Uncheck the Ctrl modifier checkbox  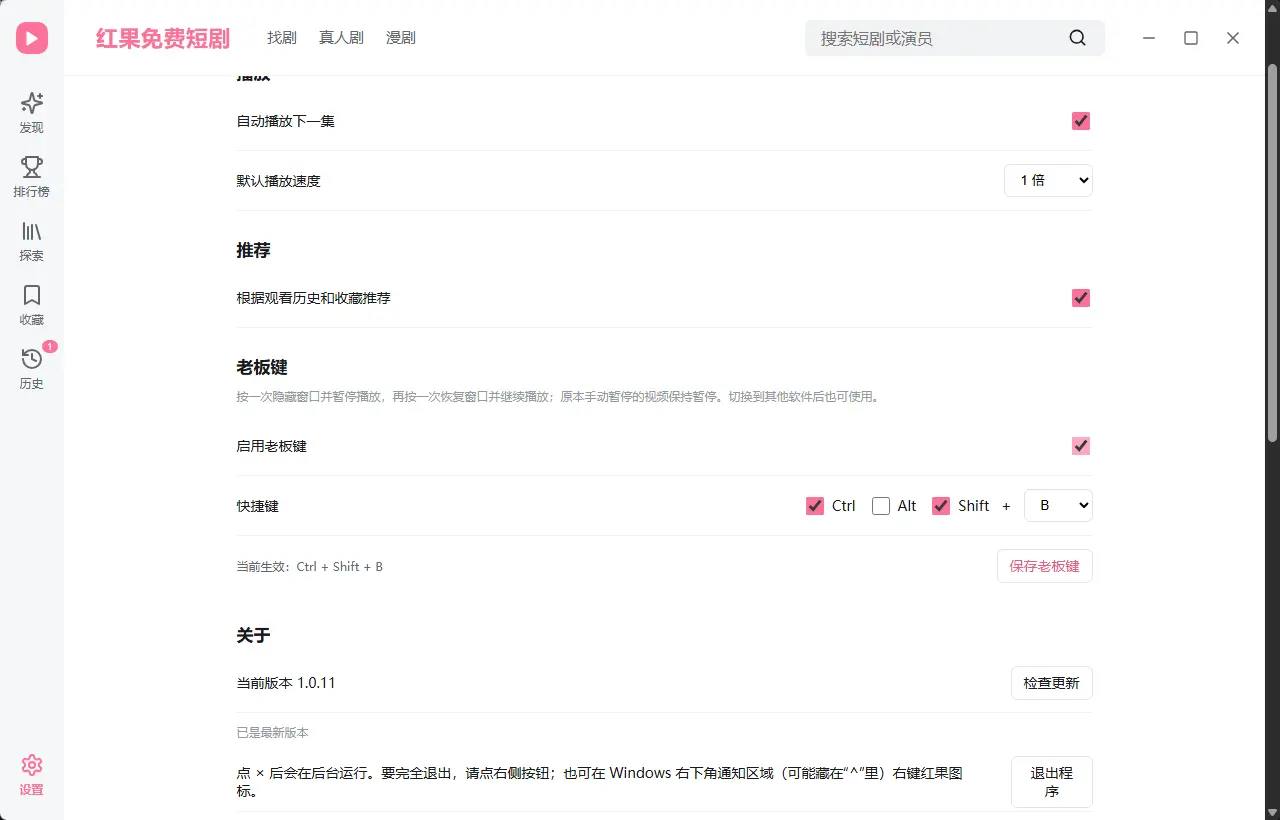tap(815, 506)
